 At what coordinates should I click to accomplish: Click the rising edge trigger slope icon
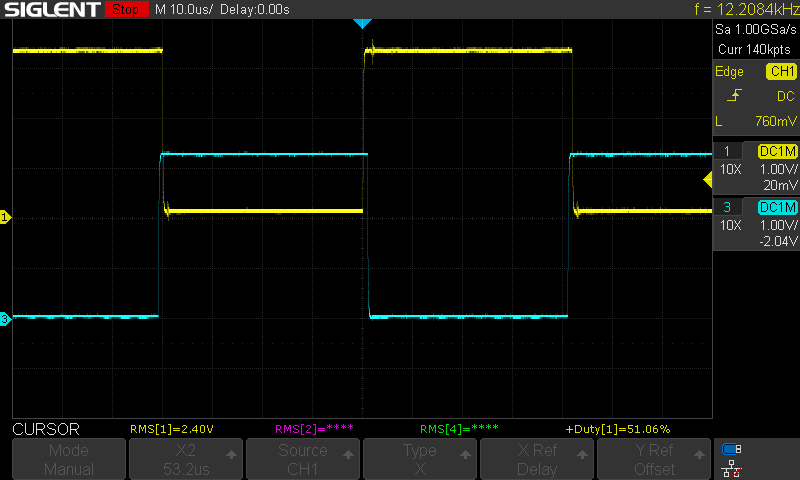736,95
